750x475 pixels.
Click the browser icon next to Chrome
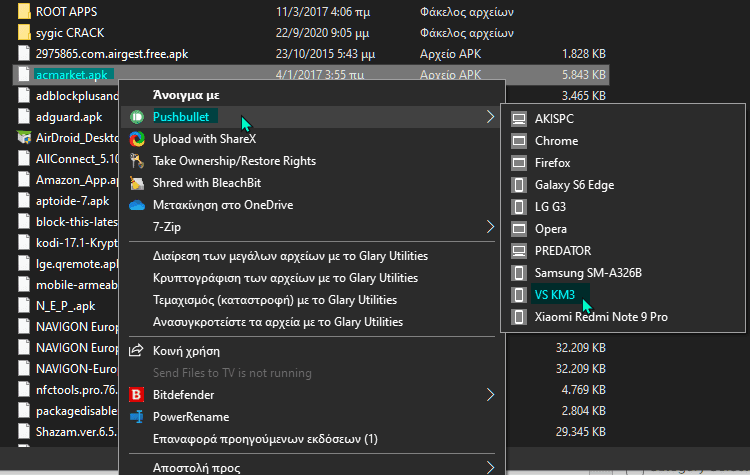click(519, 141)
